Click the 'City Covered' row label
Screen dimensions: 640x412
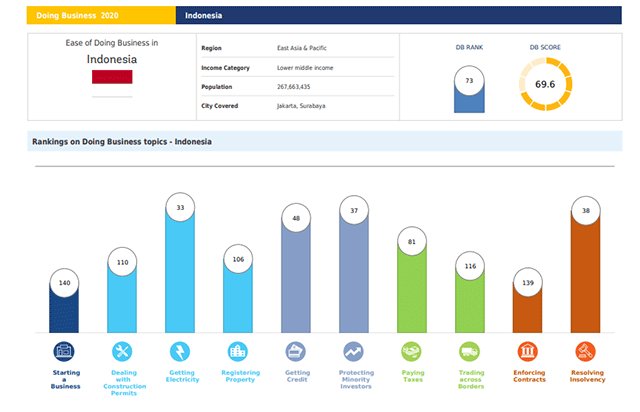220,106
